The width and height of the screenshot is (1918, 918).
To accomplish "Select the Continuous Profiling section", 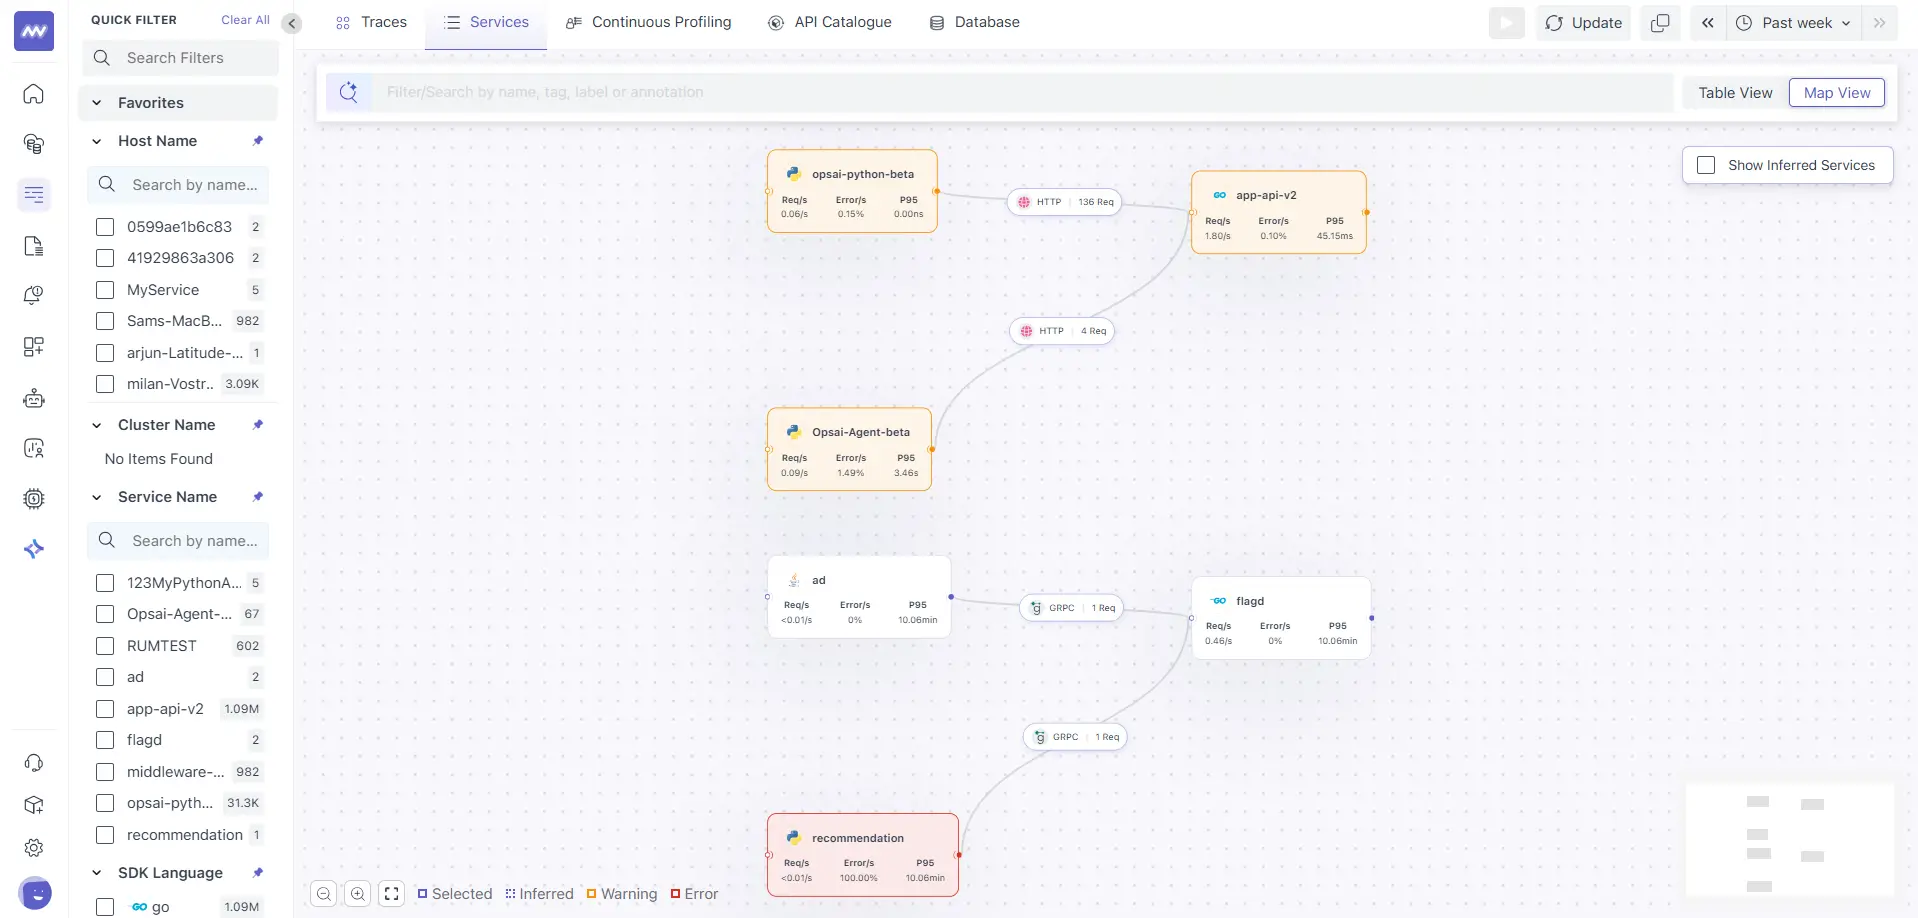I will [648, 22].
